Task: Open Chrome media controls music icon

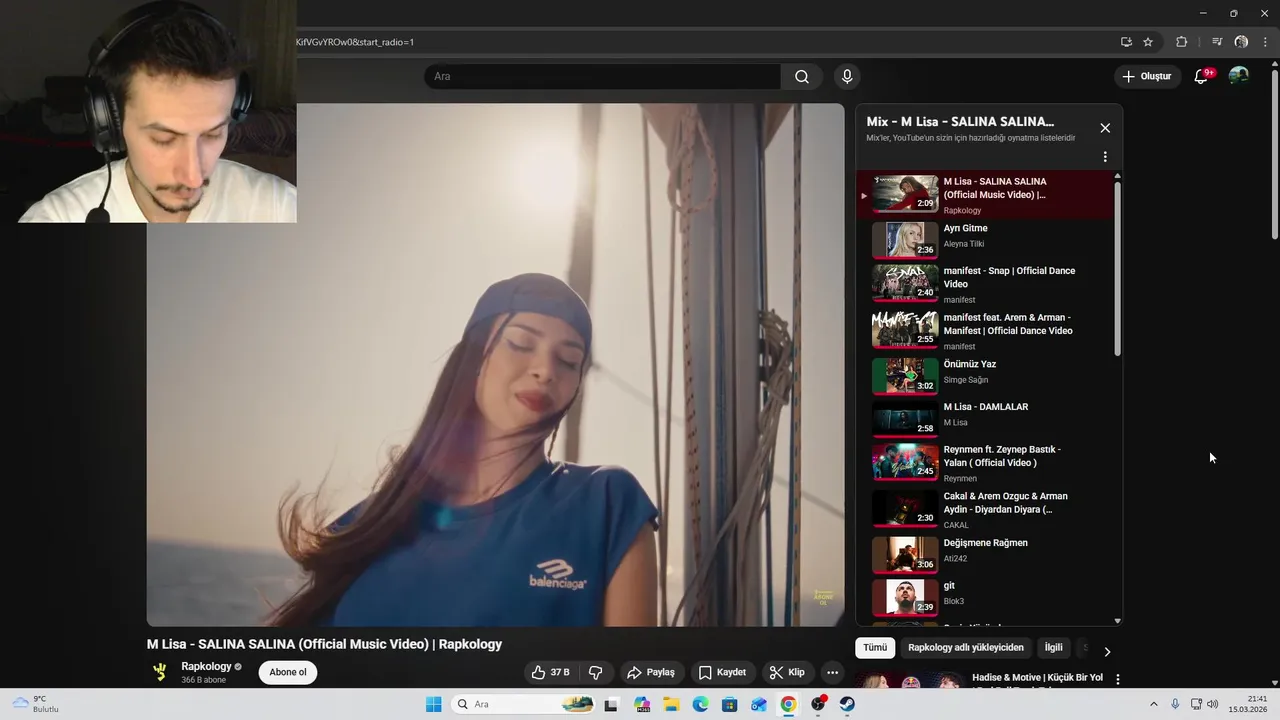Action: (1217, 42)
